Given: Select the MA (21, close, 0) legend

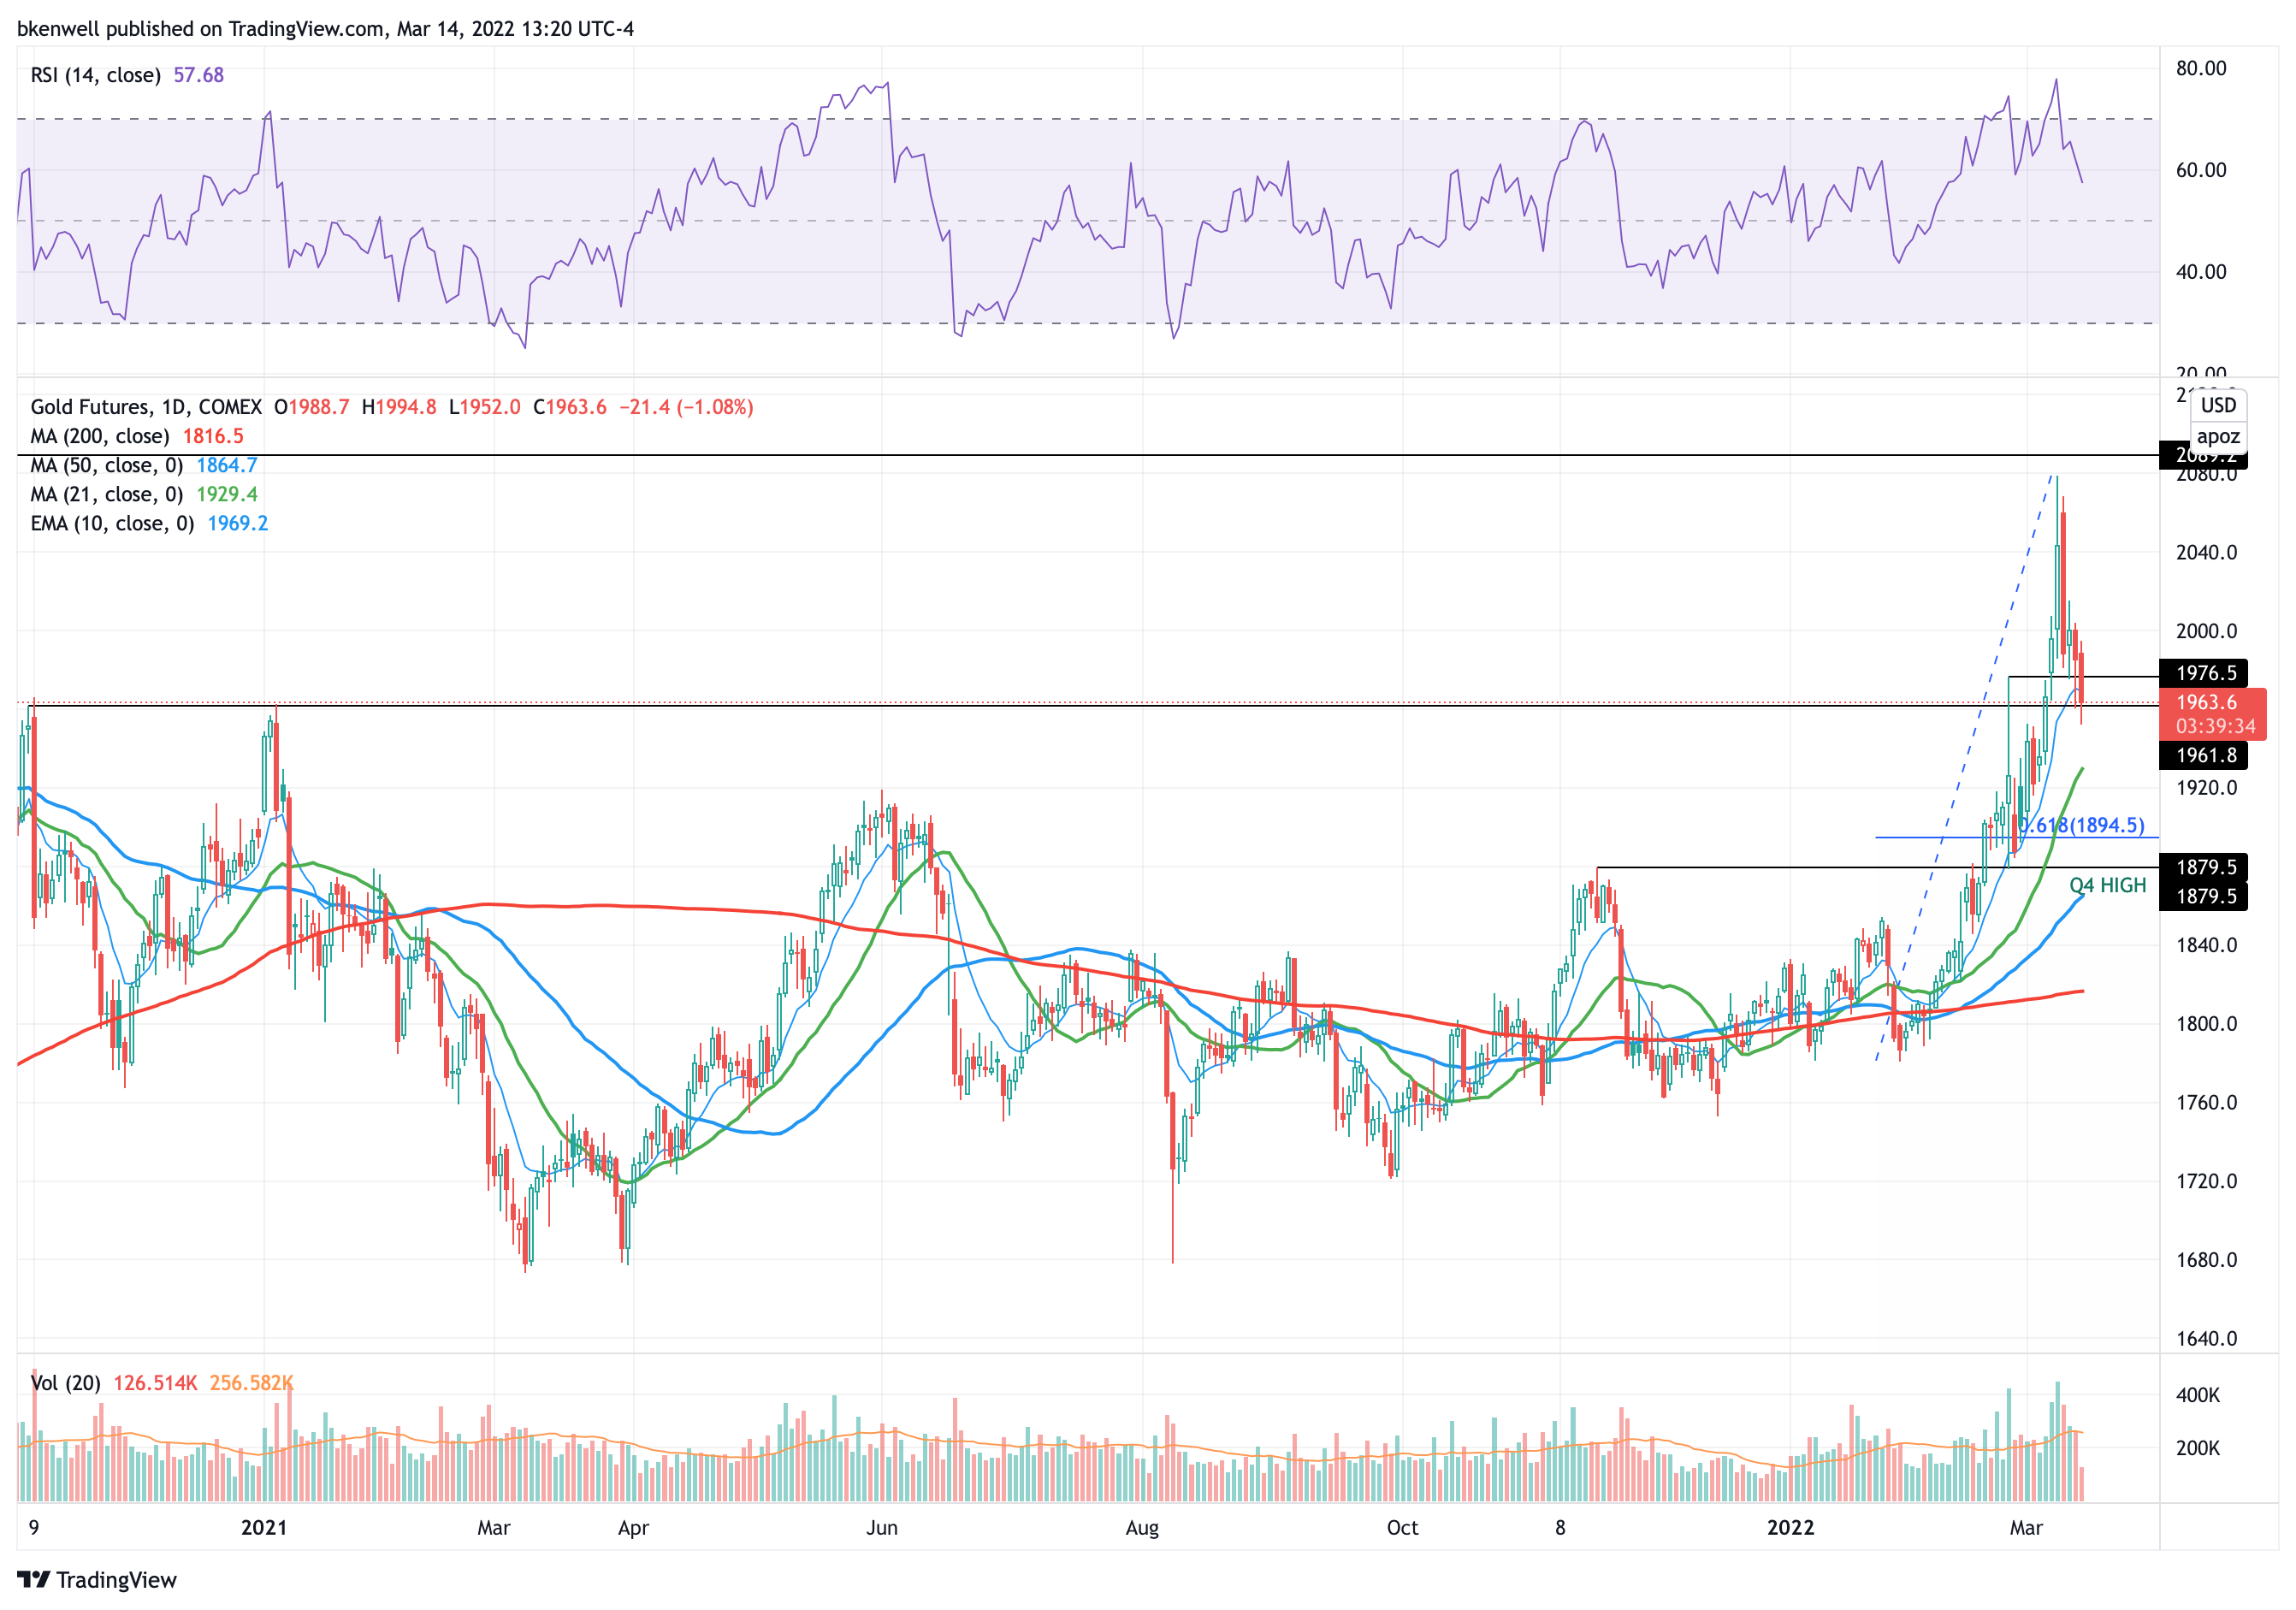Looking at the screenshot, I should [x=107, y=494].
